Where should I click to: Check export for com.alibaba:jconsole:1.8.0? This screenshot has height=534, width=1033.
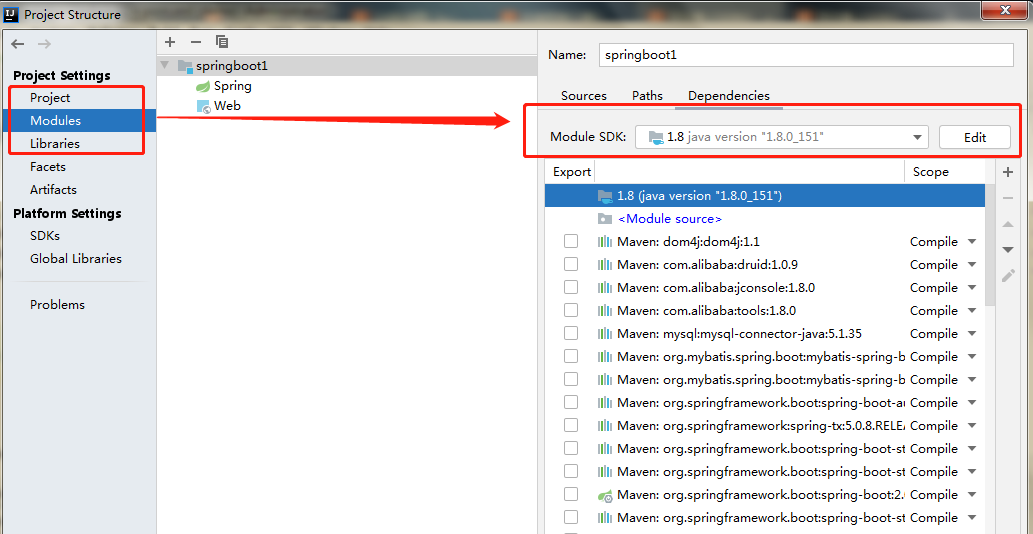[x=571, y=288]
